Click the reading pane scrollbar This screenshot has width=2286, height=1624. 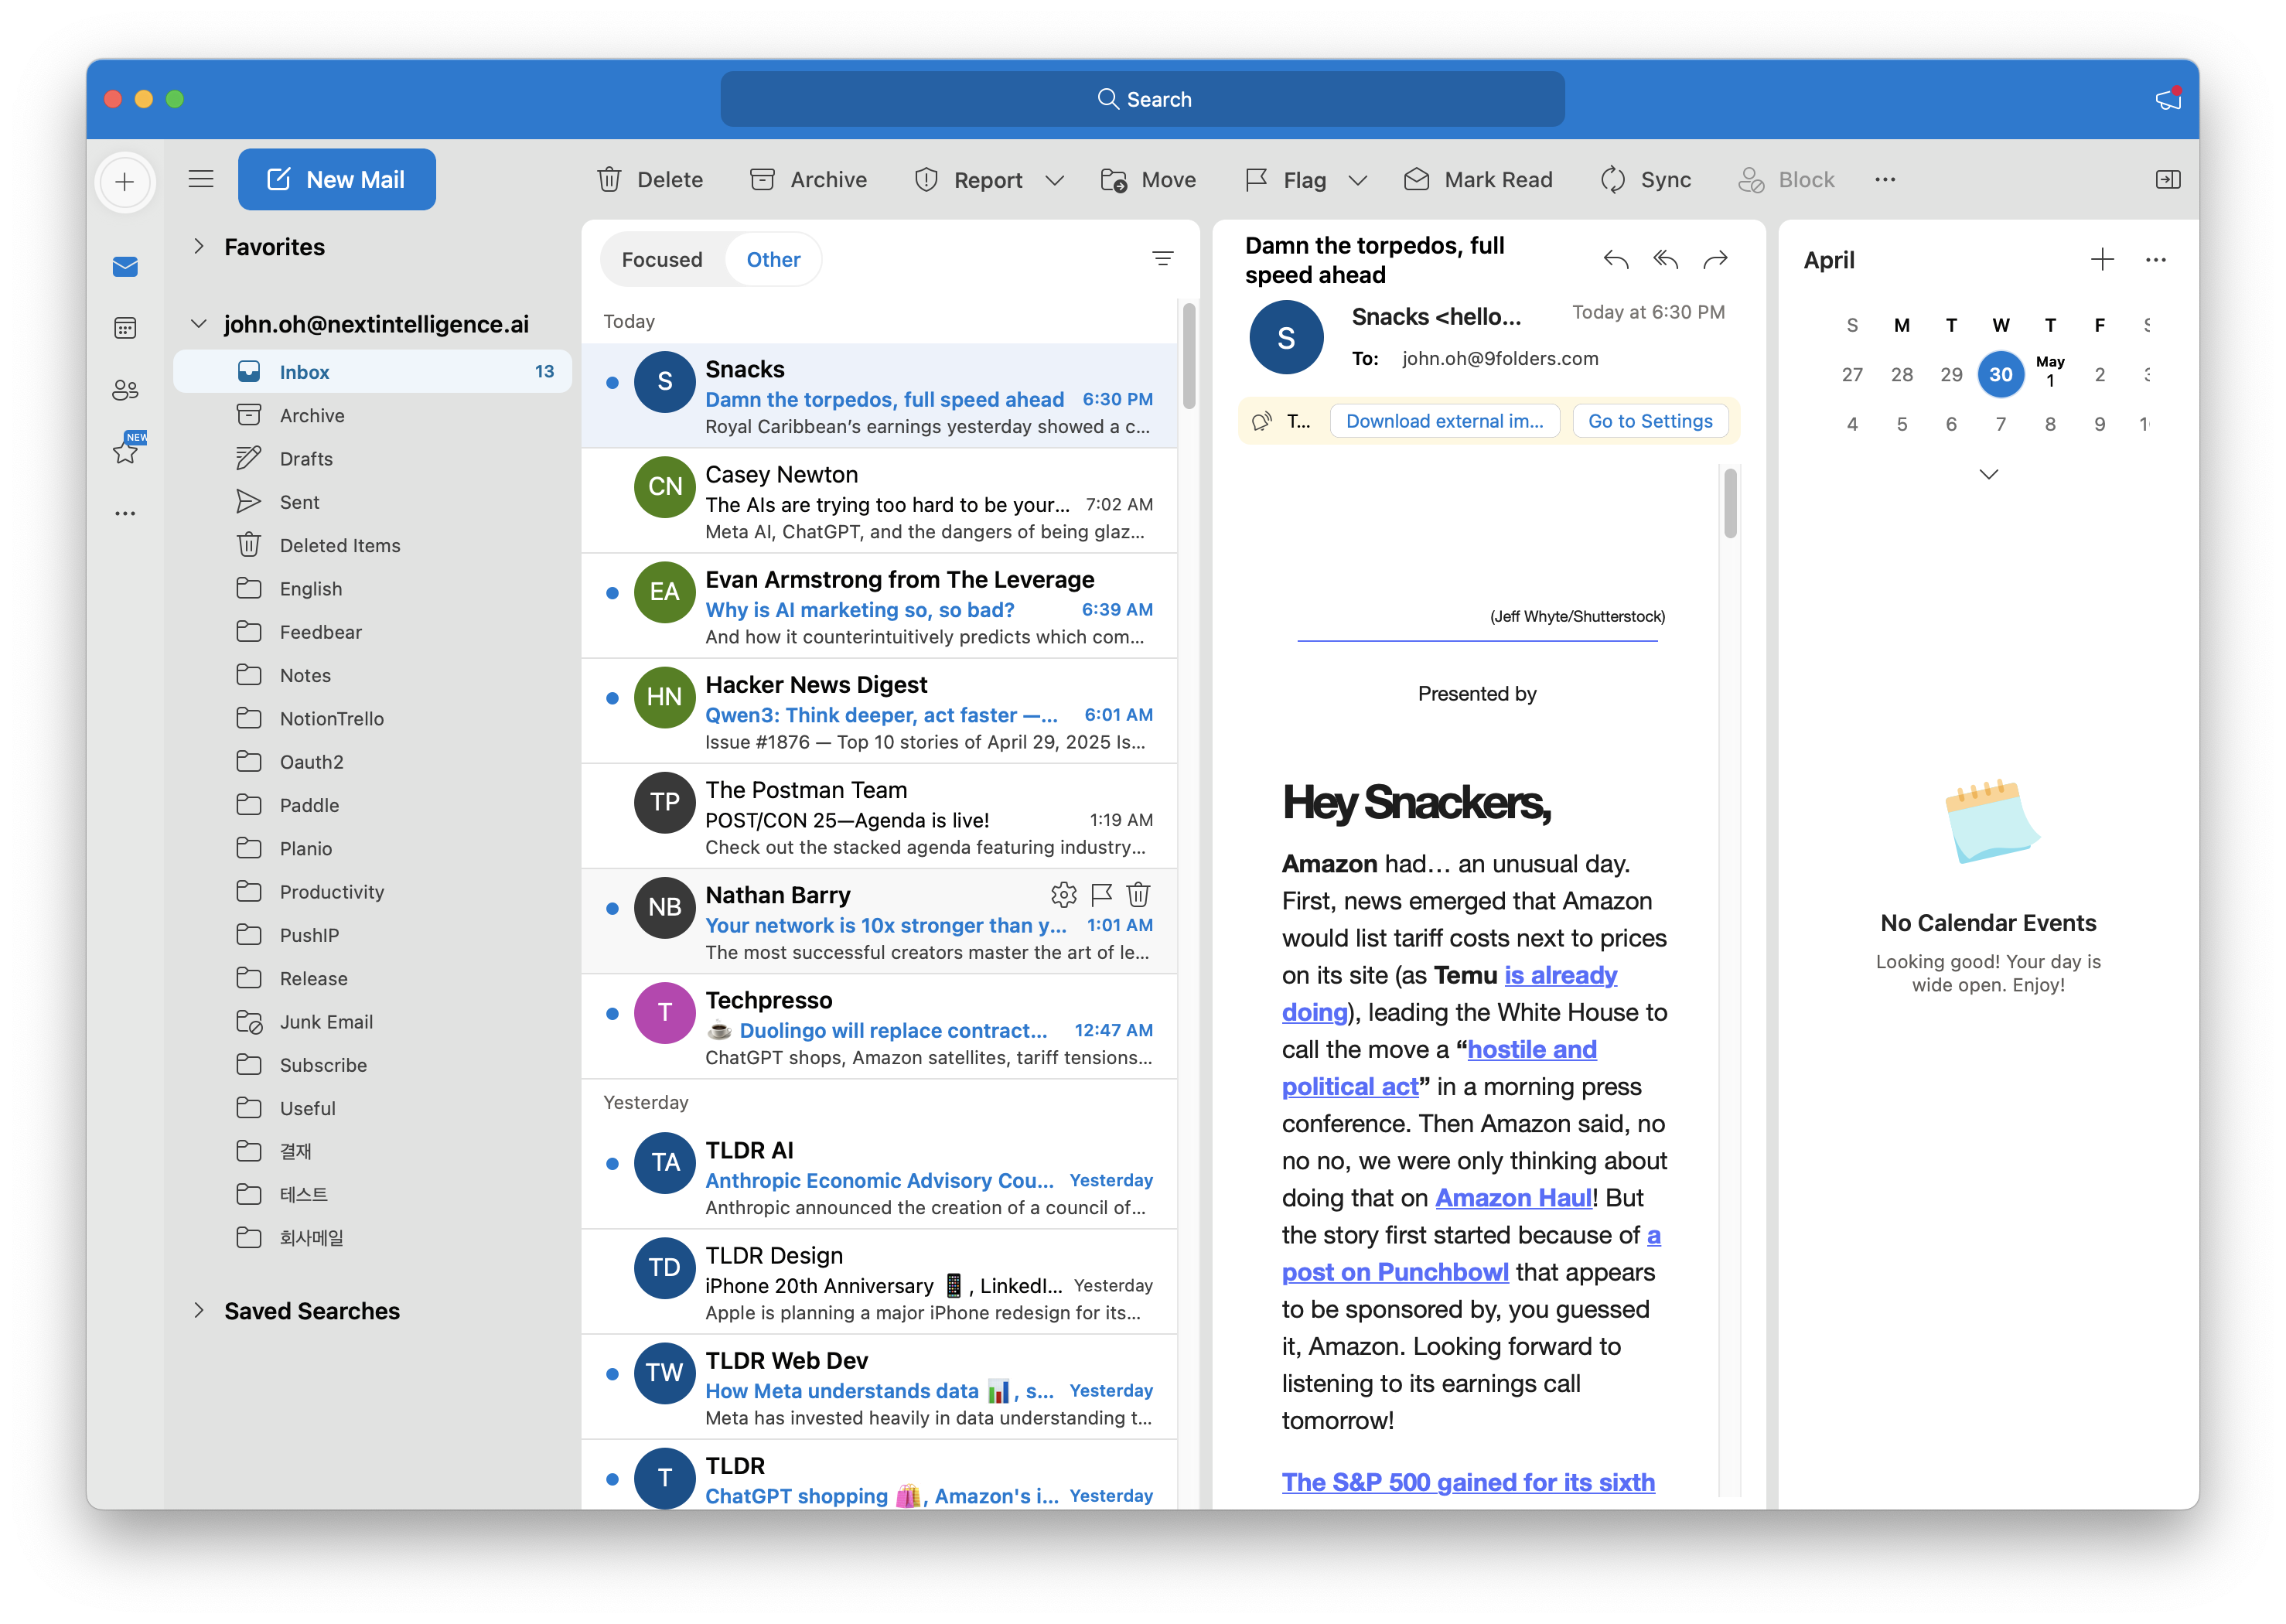(1729, 503)
